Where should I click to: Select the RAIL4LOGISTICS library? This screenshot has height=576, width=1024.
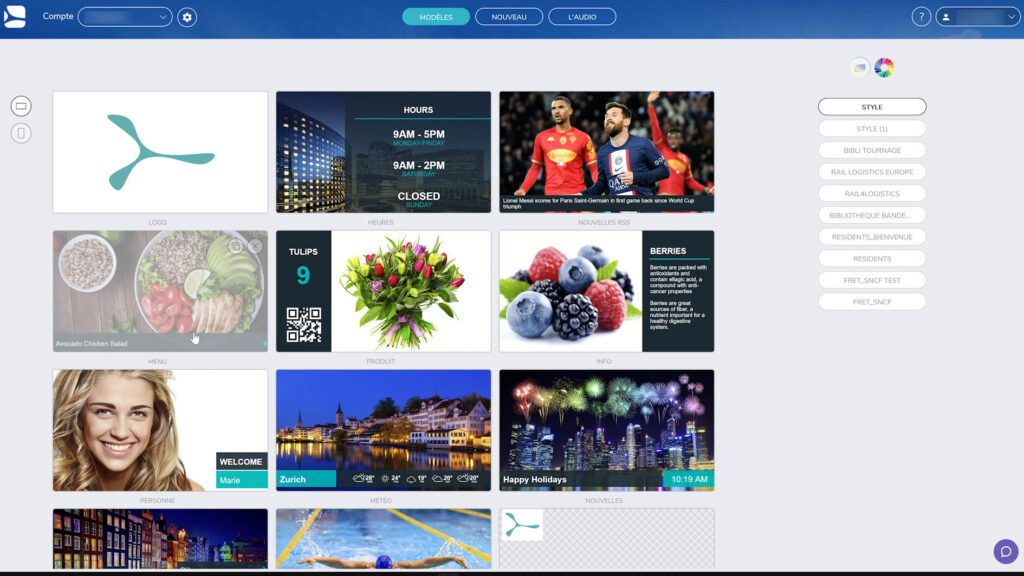(x=872, y=193)
